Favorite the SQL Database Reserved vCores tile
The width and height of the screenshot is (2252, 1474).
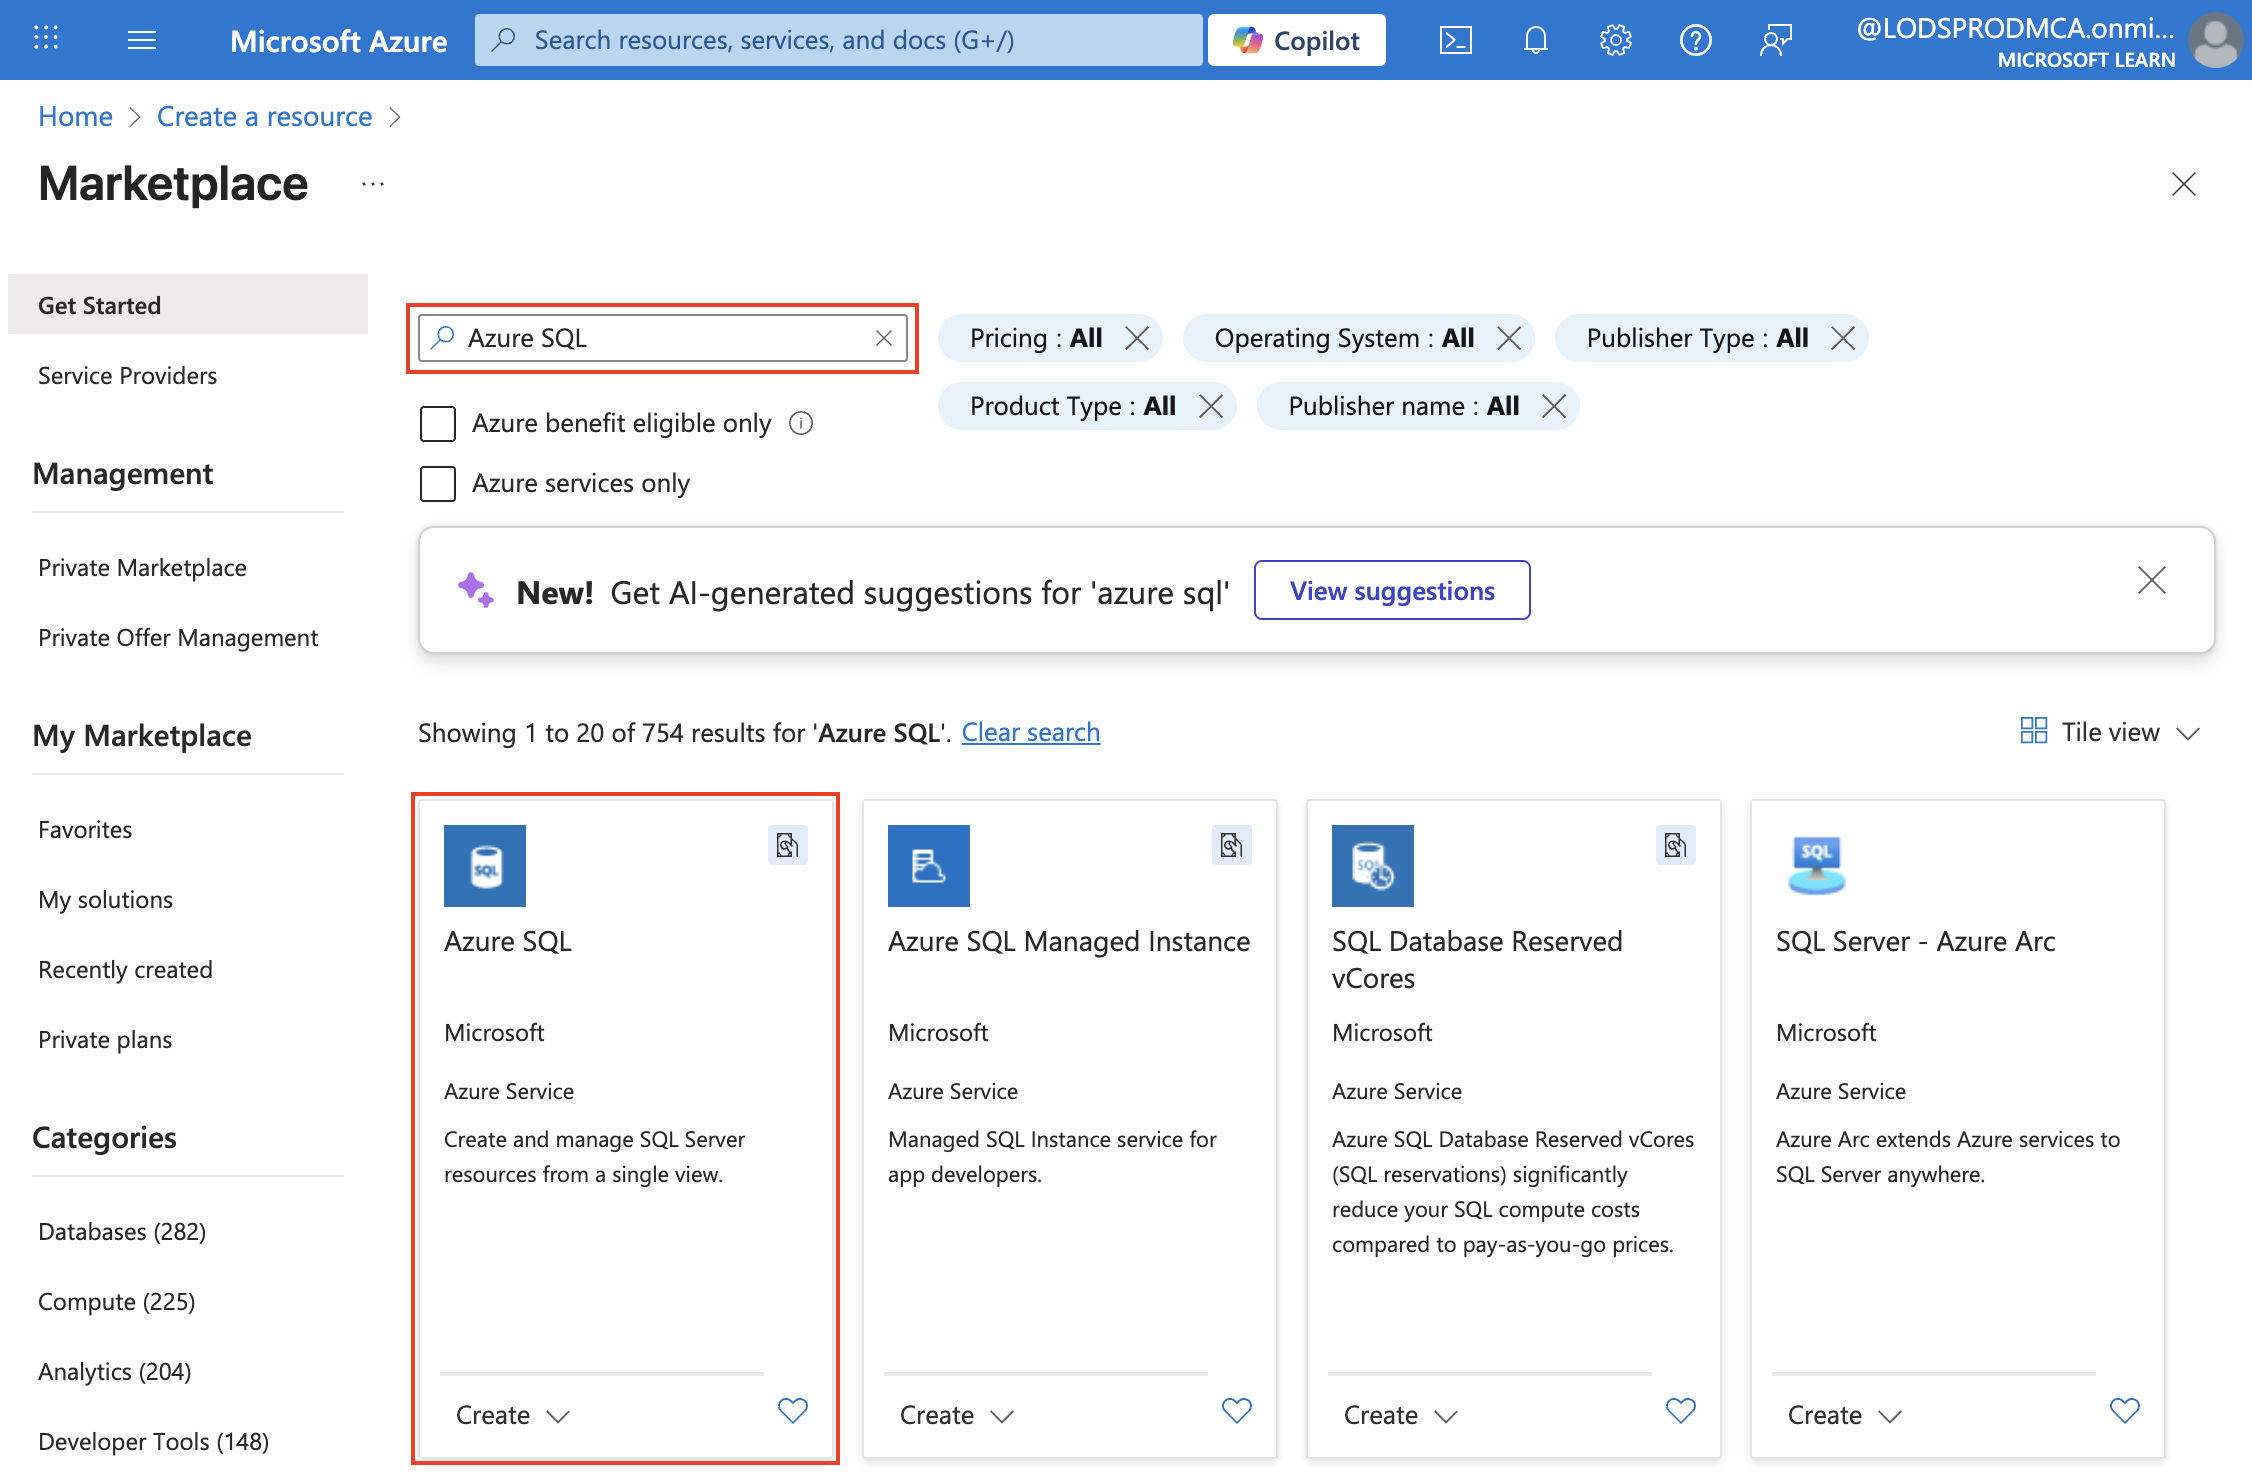click(1681, 1411)
